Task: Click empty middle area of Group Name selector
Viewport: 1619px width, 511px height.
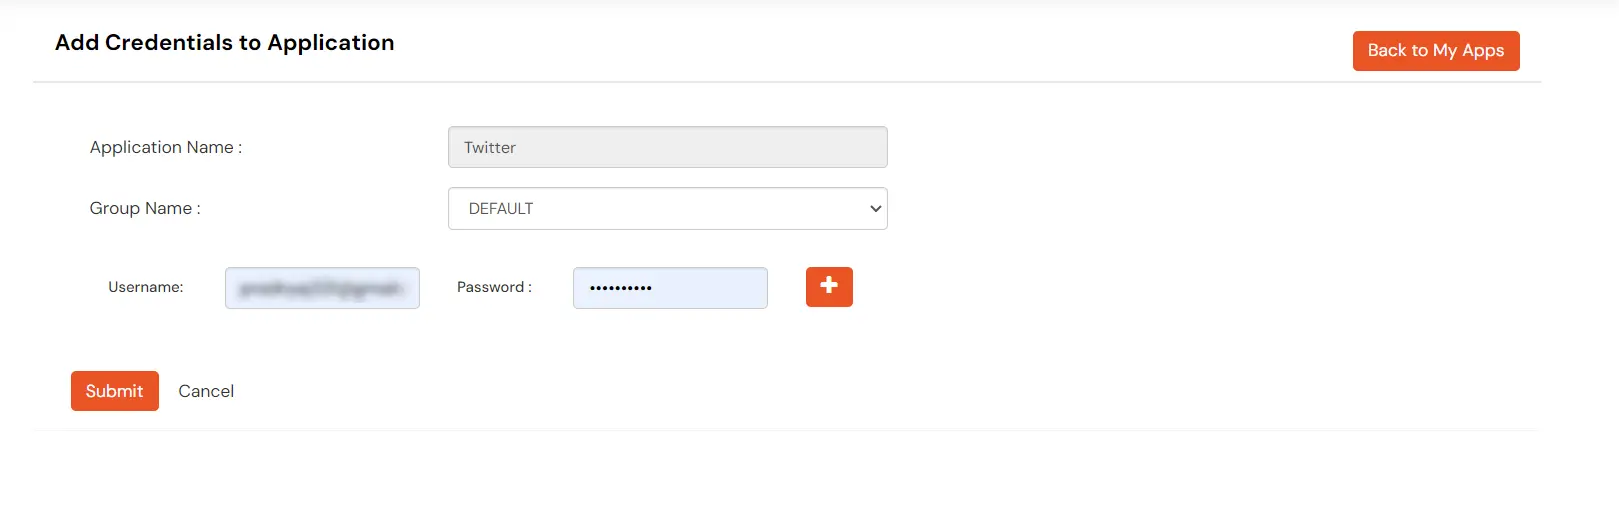Action: click(x=700, y=209)
